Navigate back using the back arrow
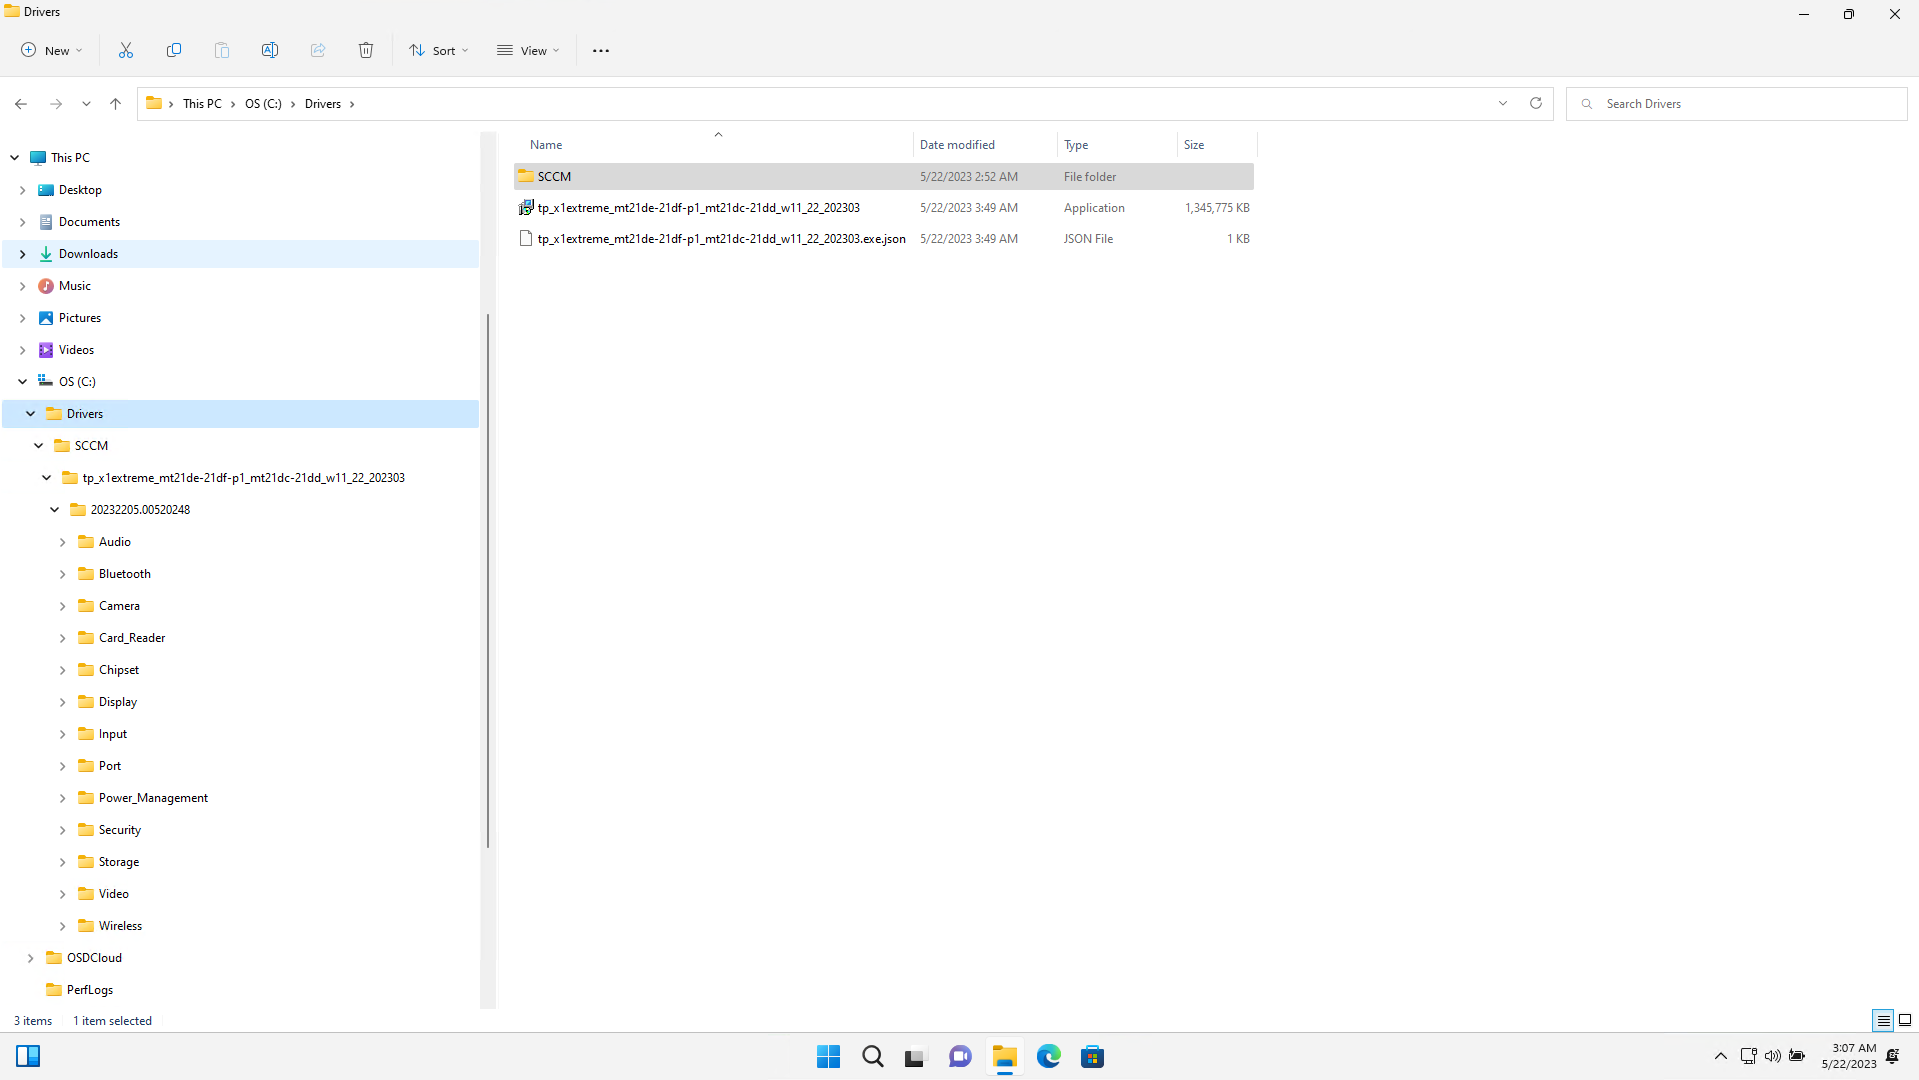The height and width of the screenshot is (1080, 1919). [x=21, y=104]
